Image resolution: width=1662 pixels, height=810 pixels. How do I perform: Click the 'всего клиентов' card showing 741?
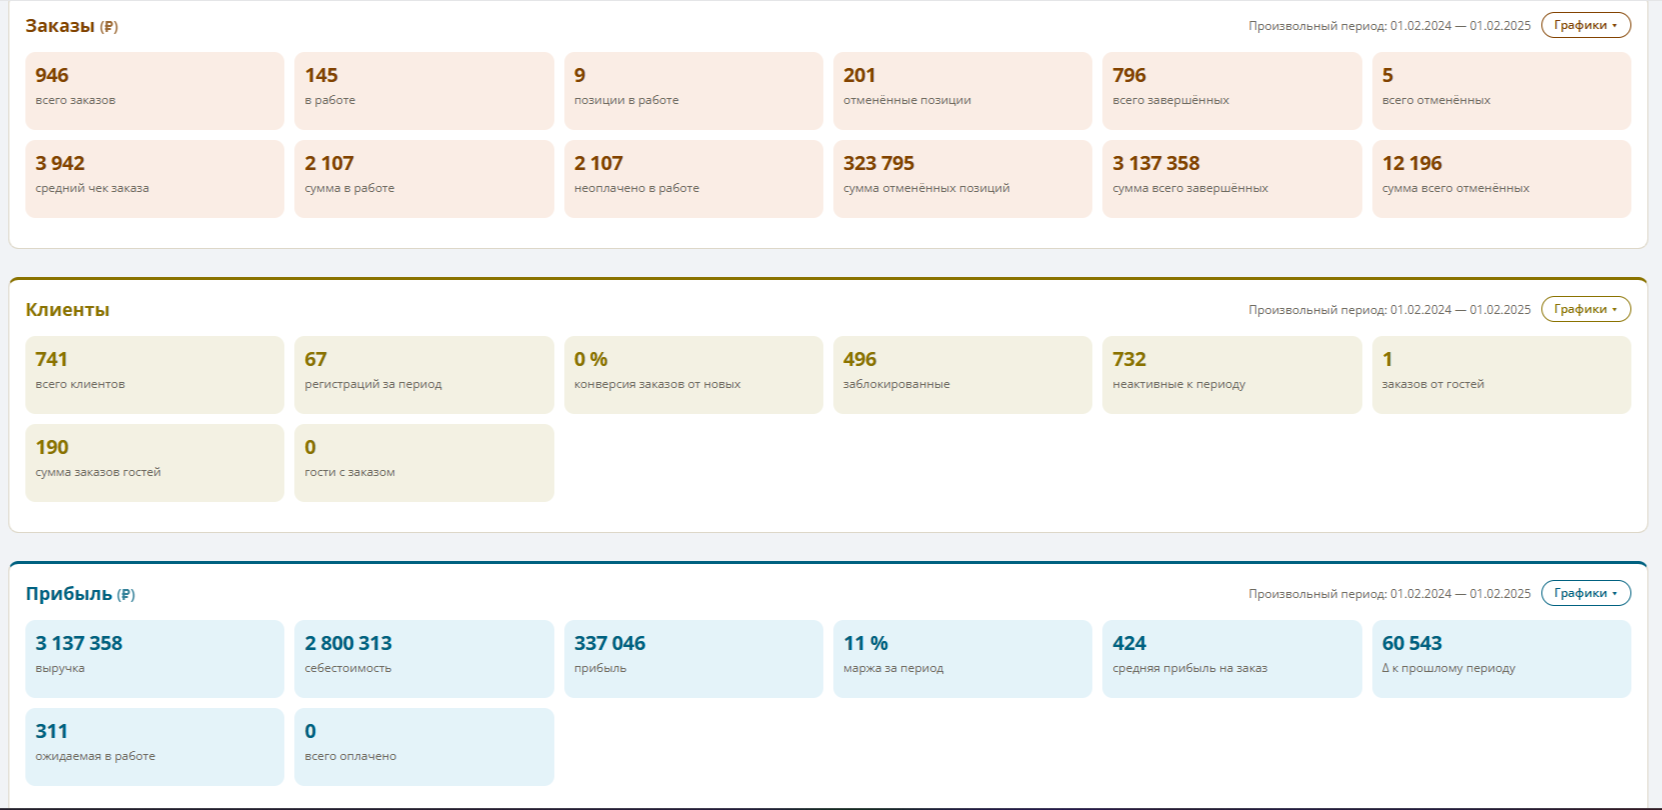pos(155,375)
